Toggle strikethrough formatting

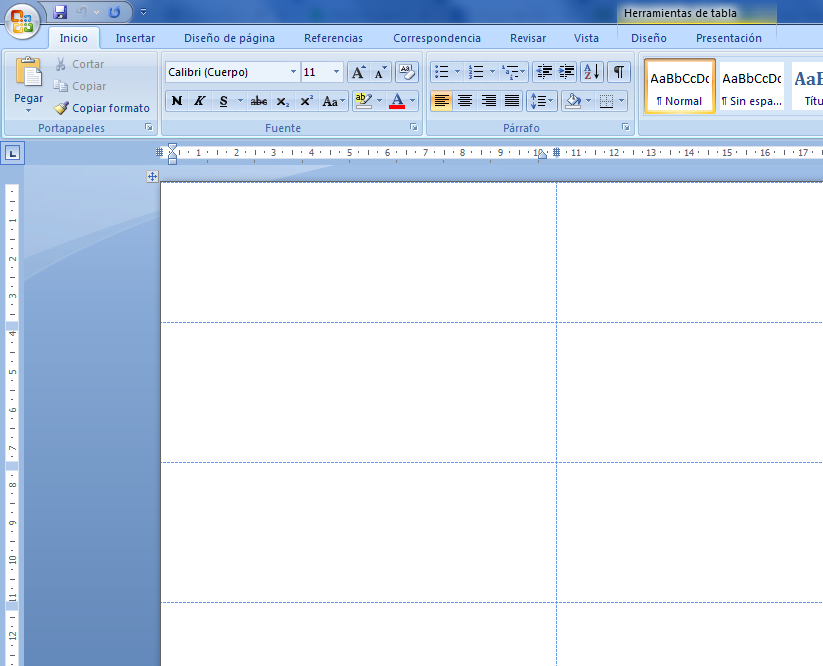(x=258, y=101)
